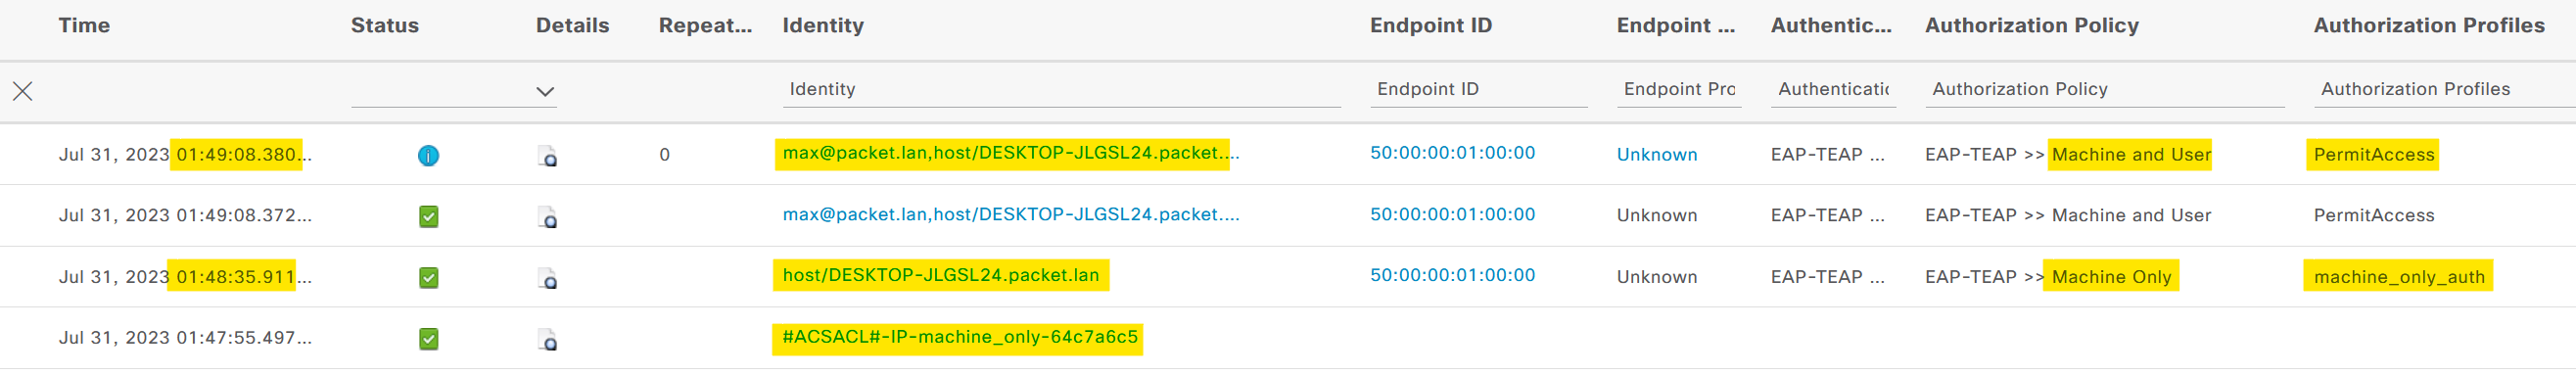Sort by the Time column header
The width and height of the screenshot is (2576, 374).
click(x=84, y=26)
